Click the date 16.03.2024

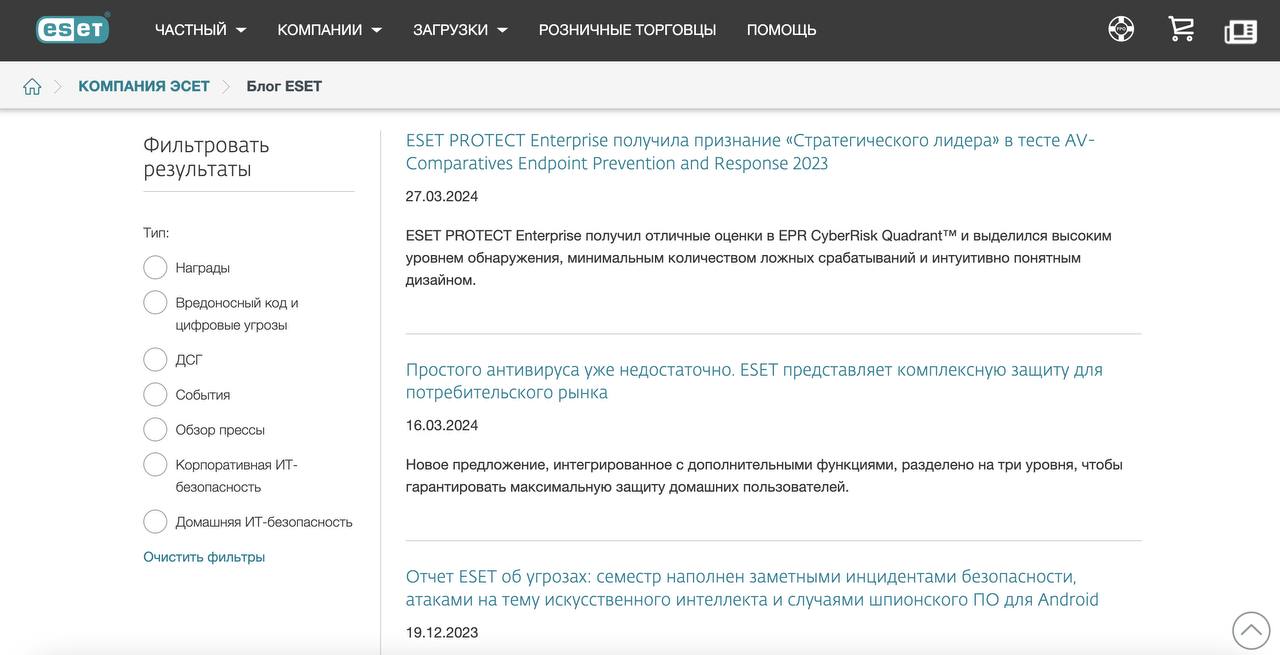[x=442, y=425]
